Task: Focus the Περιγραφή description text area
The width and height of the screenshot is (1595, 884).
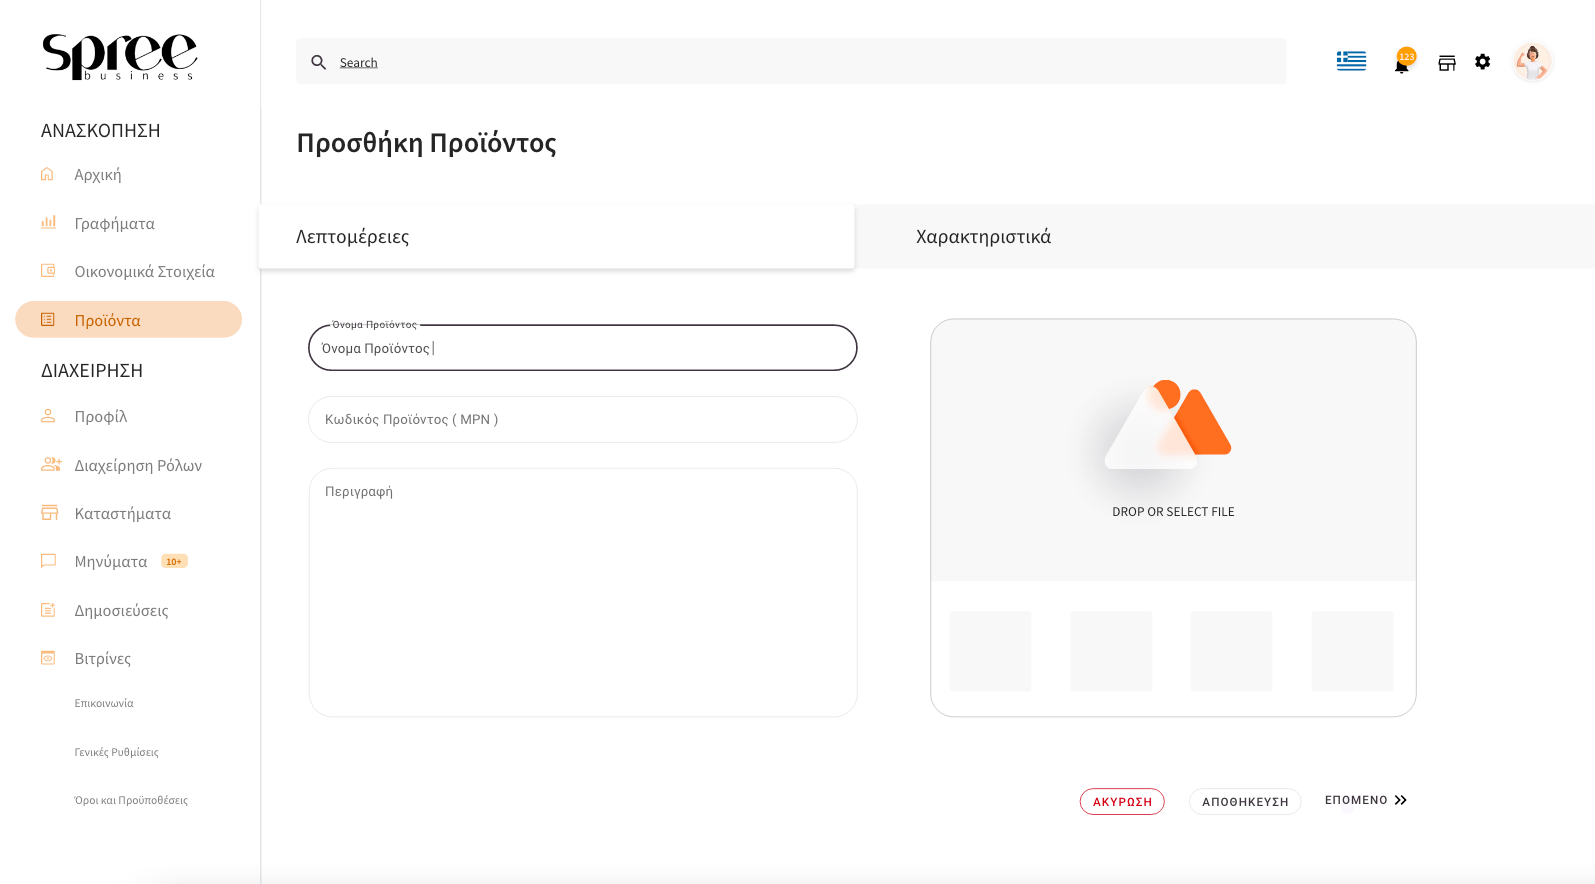Action: [582, 592]
